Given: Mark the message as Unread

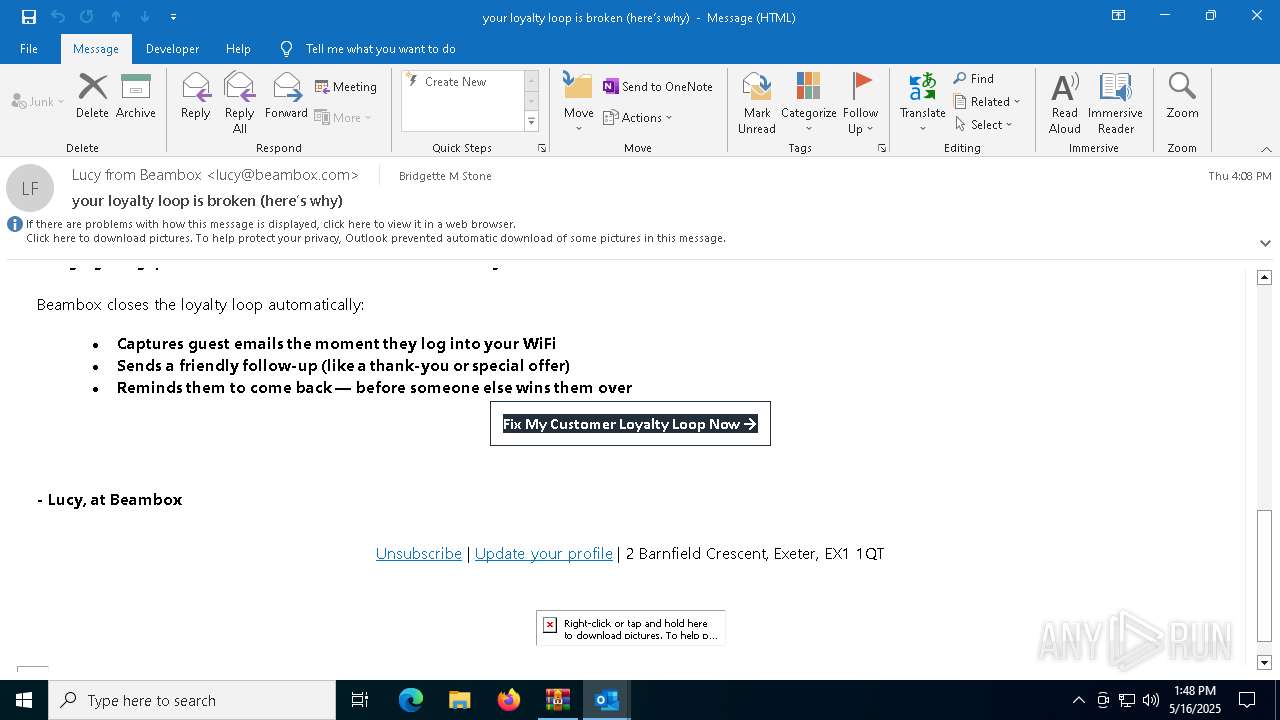Looking at the screenshot, I should coord(757,103).
